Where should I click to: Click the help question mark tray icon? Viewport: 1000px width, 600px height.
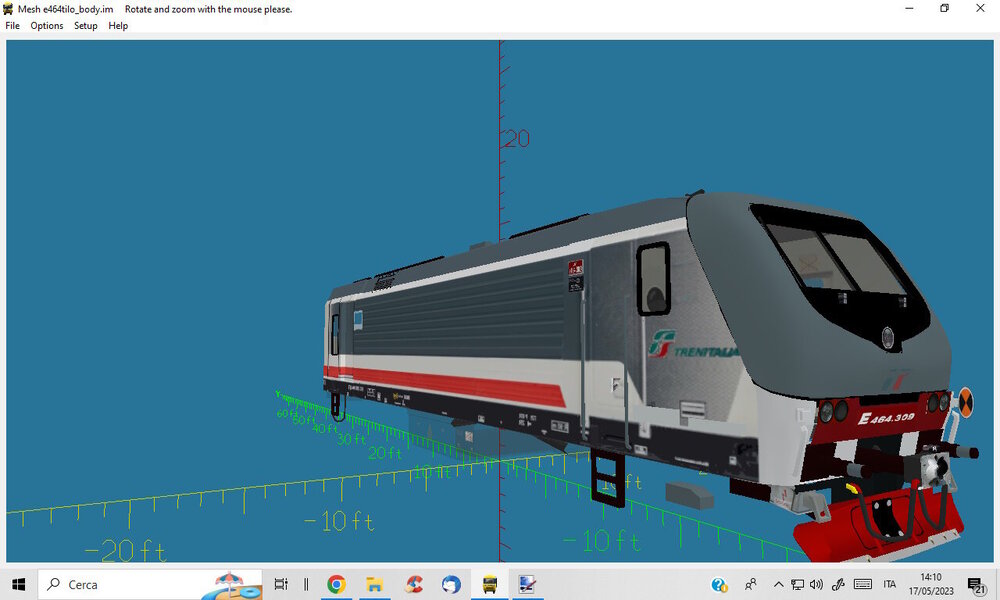pyautogui.click(x=719, y=584)
